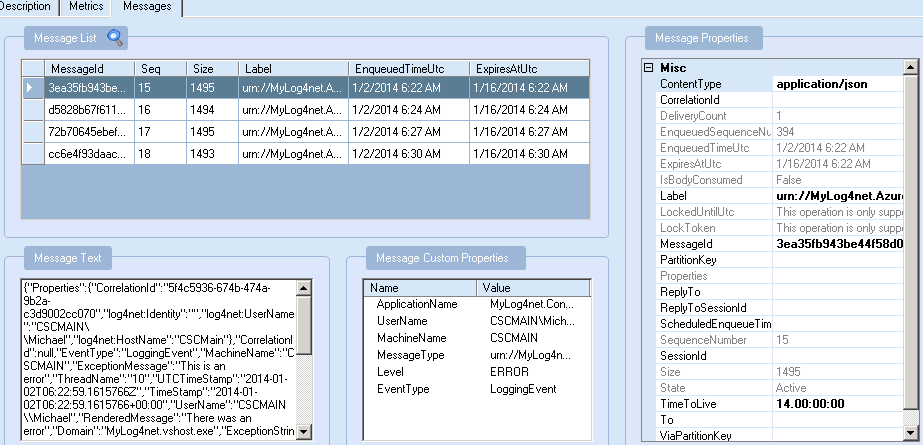Click the Name header in Custom Properties
Viewport: 923px width, 445px height.
(420, 288)
